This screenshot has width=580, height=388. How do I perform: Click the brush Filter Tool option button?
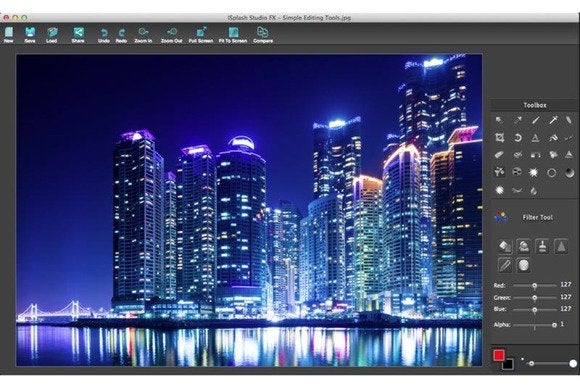pyautogui.click(x=542, y=246)
